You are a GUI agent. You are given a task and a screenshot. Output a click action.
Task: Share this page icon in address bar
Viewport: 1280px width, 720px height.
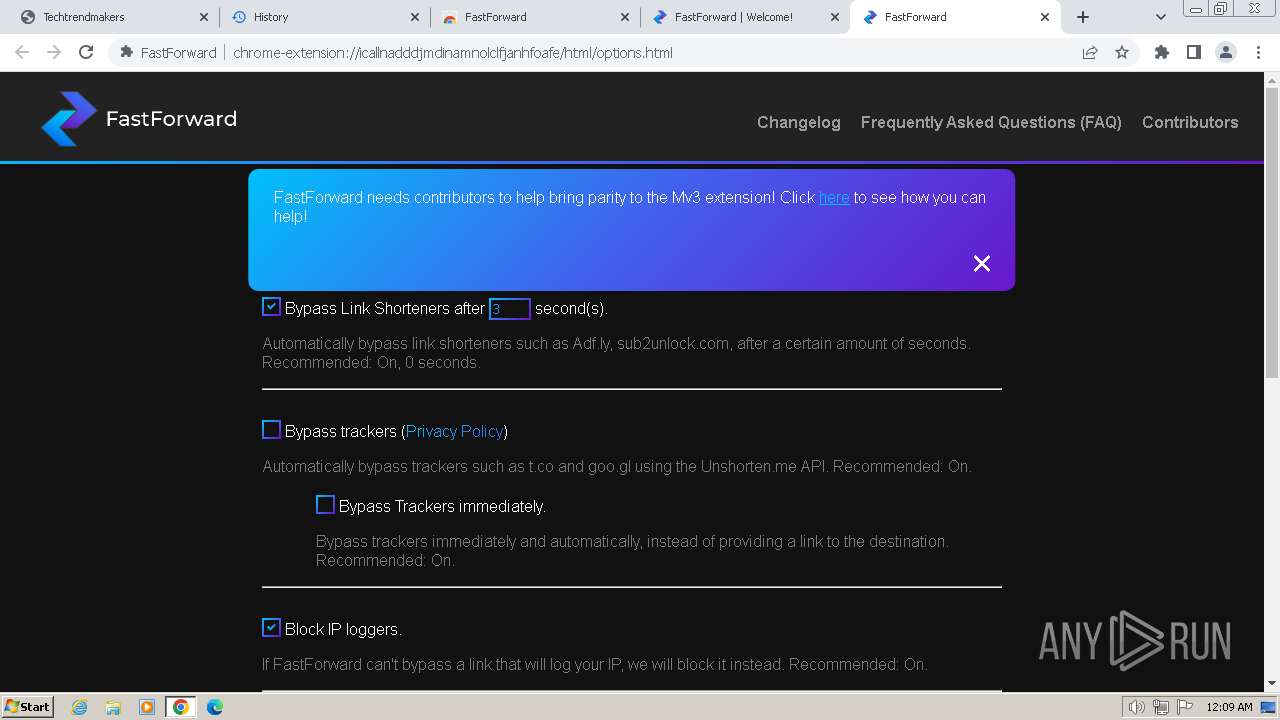tap(1090, 52)
